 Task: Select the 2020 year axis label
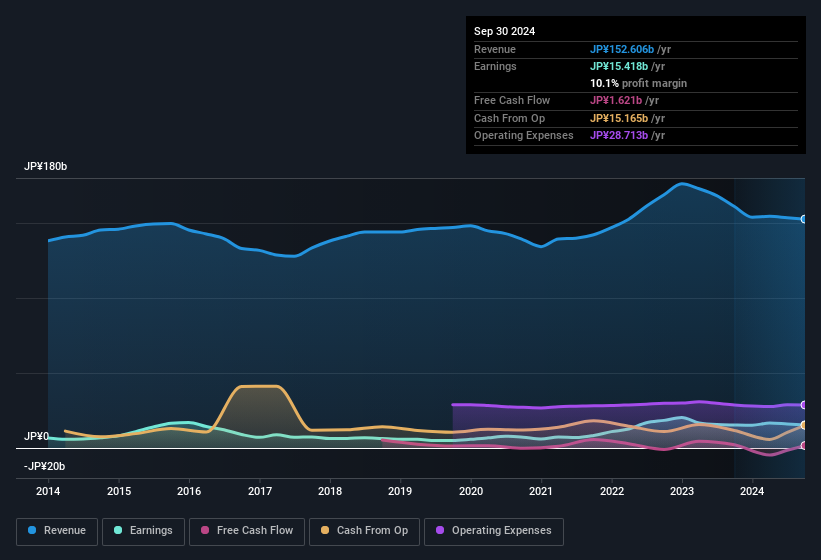pyautogui.click(x=471, y=491)
